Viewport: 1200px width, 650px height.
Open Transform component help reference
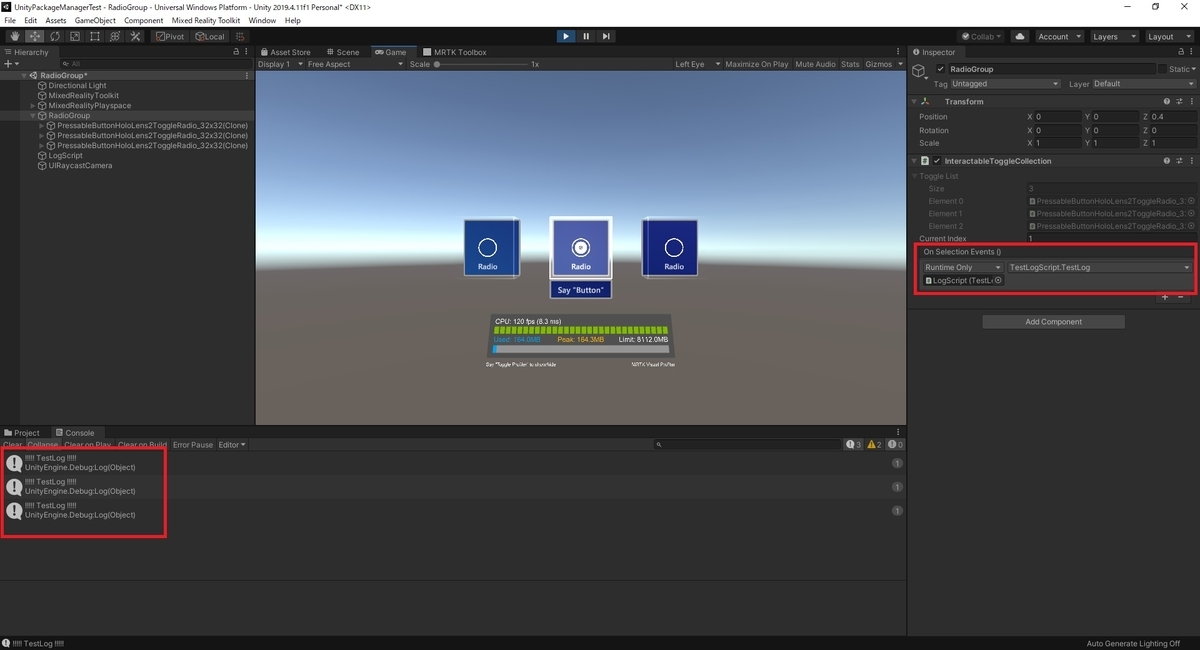pos(1167,102)
